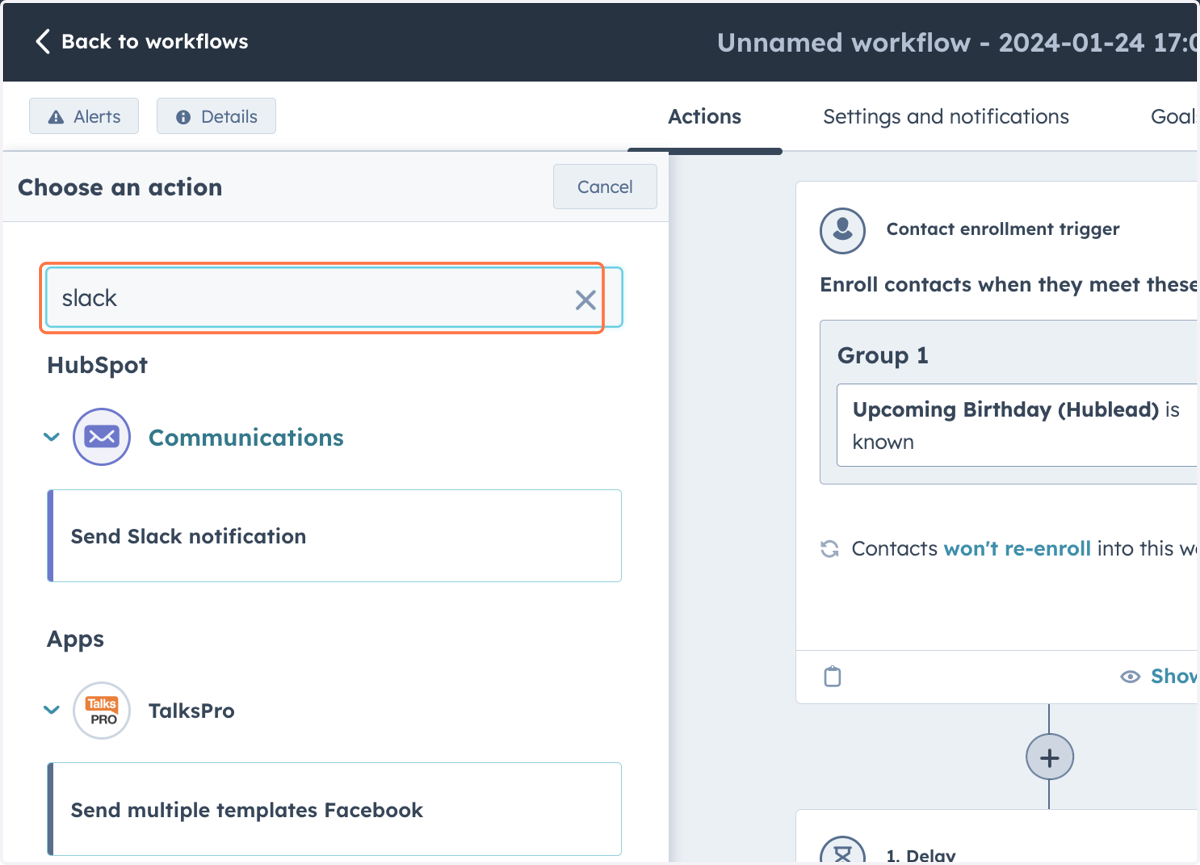Click the contact enrollment trigger person icon
Viewport: 1200px width, 865px height.
[x=842, y=230]
